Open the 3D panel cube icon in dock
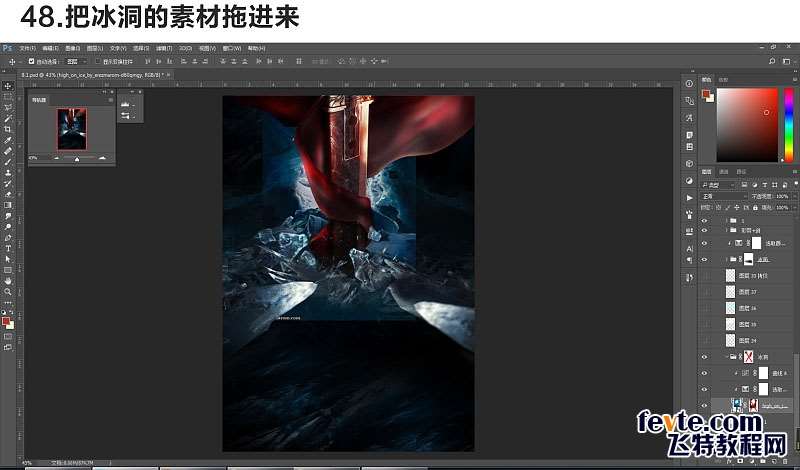The width and height of the screenshot is (800, 470). (689, 164)
